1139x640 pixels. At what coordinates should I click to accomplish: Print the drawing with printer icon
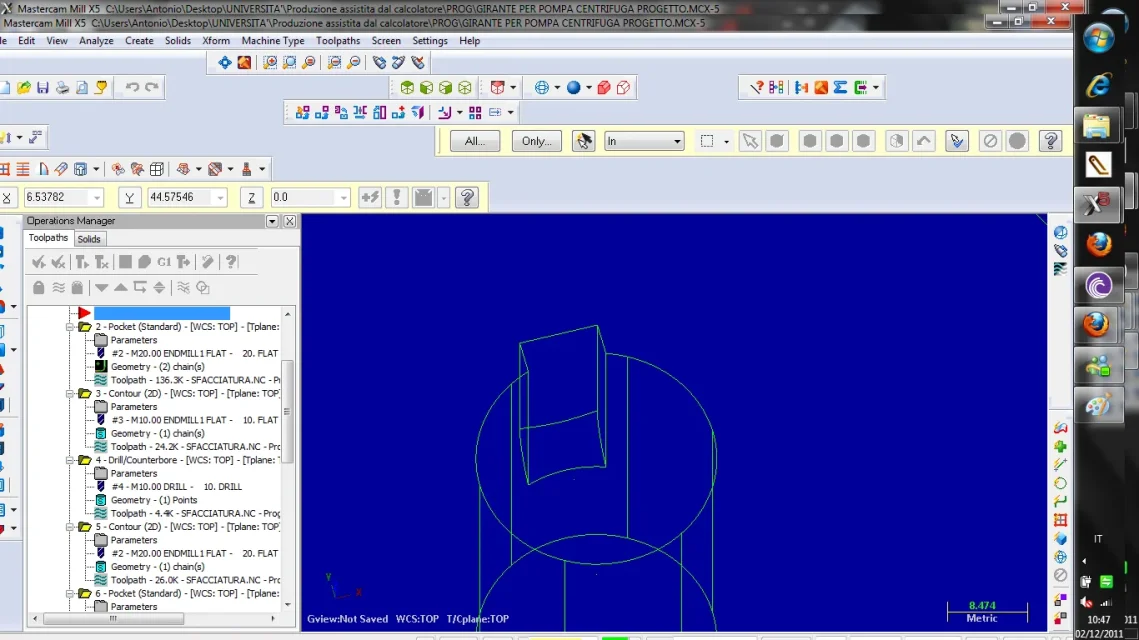(62, 87)
